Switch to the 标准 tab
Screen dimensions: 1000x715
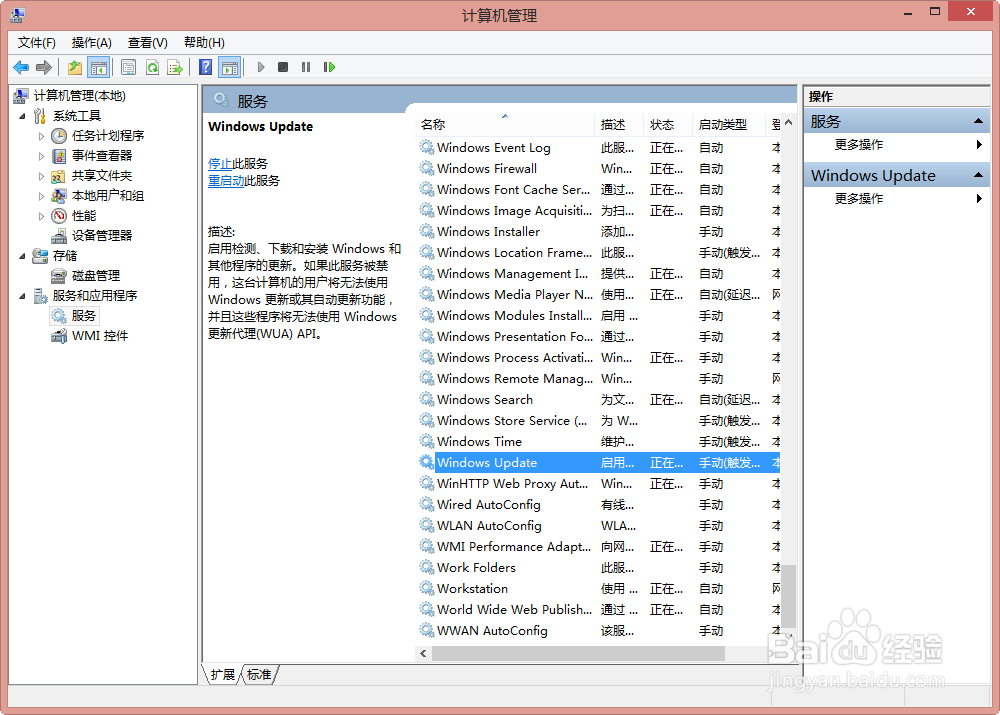[259, 675]
